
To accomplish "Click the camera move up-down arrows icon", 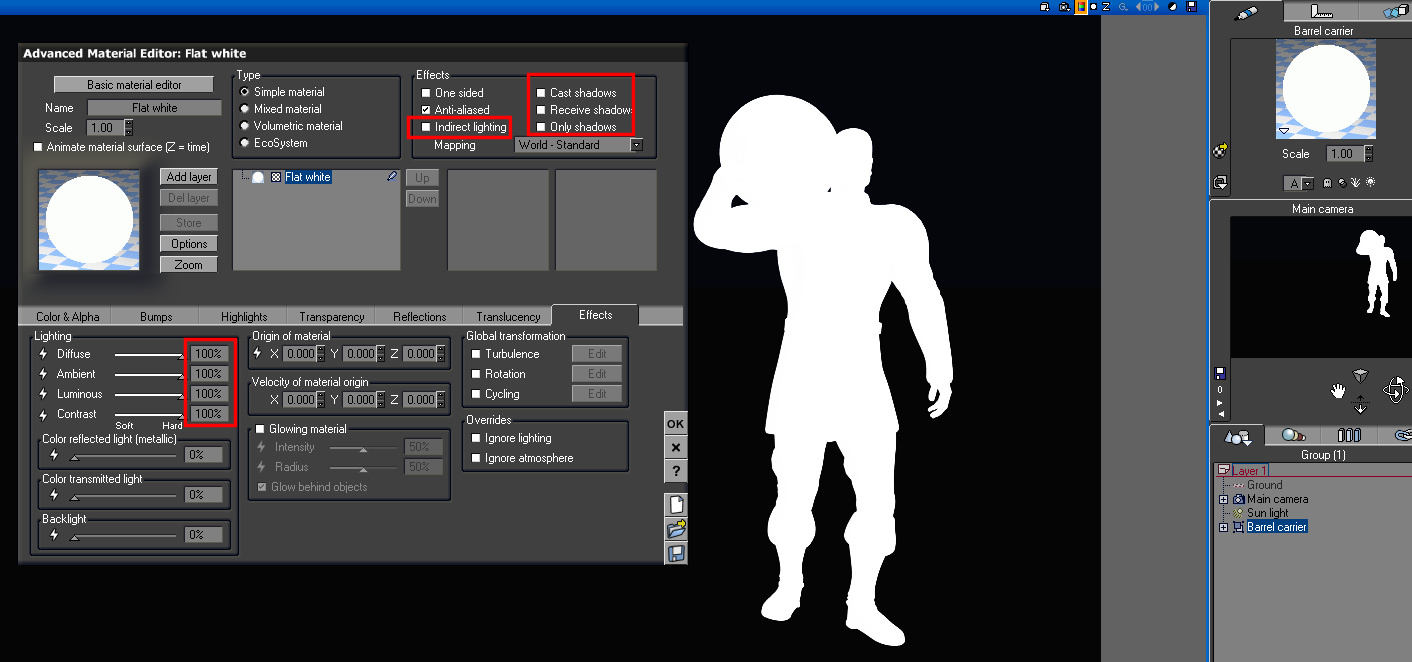I will point(1360,405).
